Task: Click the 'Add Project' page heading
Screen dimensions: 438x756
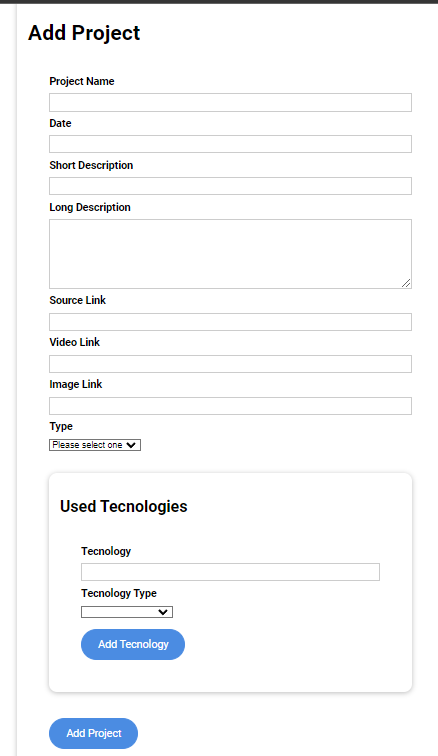Action: [84, 33]
